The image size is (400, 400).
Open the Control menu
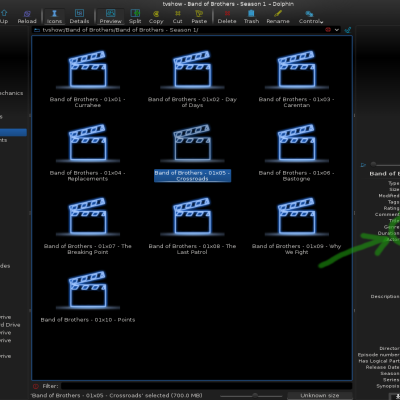pos(311,17)
